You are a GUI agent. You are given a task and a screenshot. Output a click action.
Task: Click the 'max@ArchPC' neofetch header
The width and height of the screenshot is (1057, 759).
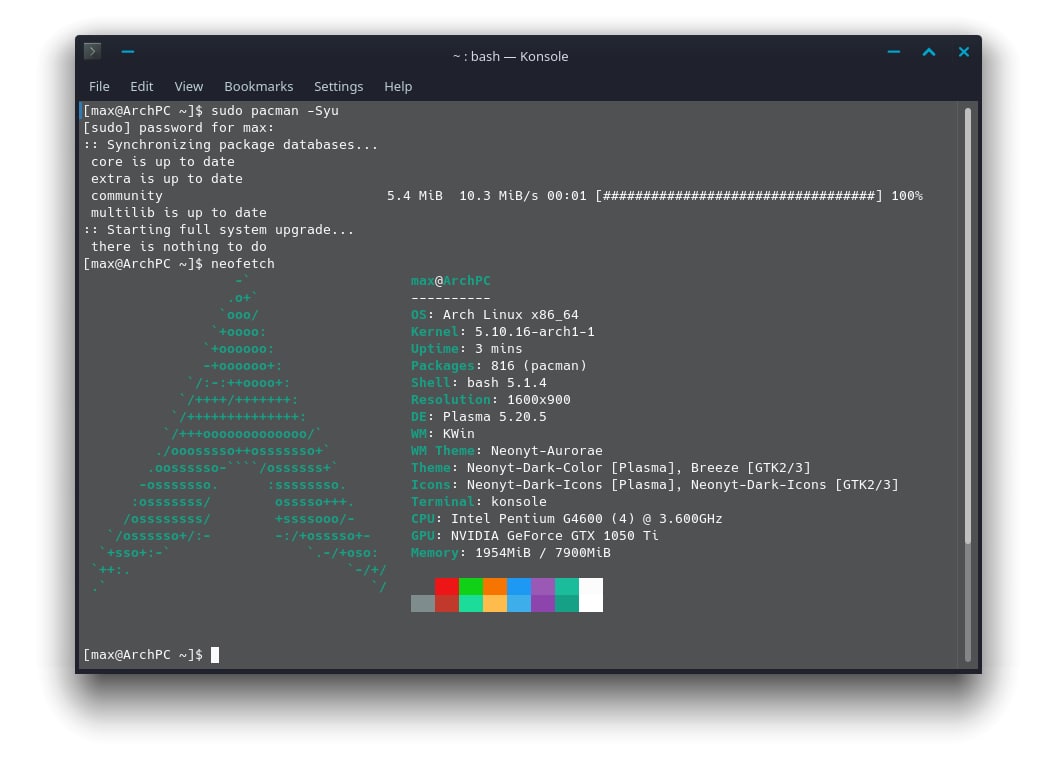click(x=450, y=280)
